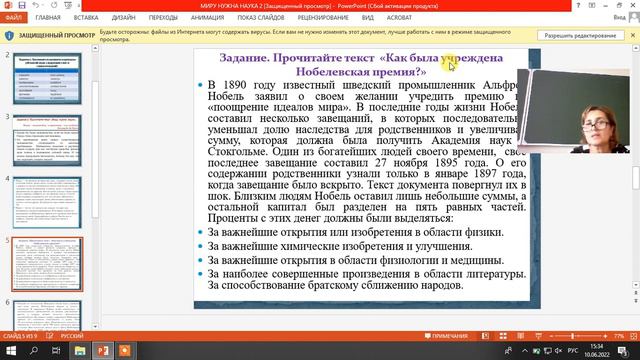Open the ДИЗАЙН ribbon tab
This screenshot has height=360, width=640.
click(123, 18)
